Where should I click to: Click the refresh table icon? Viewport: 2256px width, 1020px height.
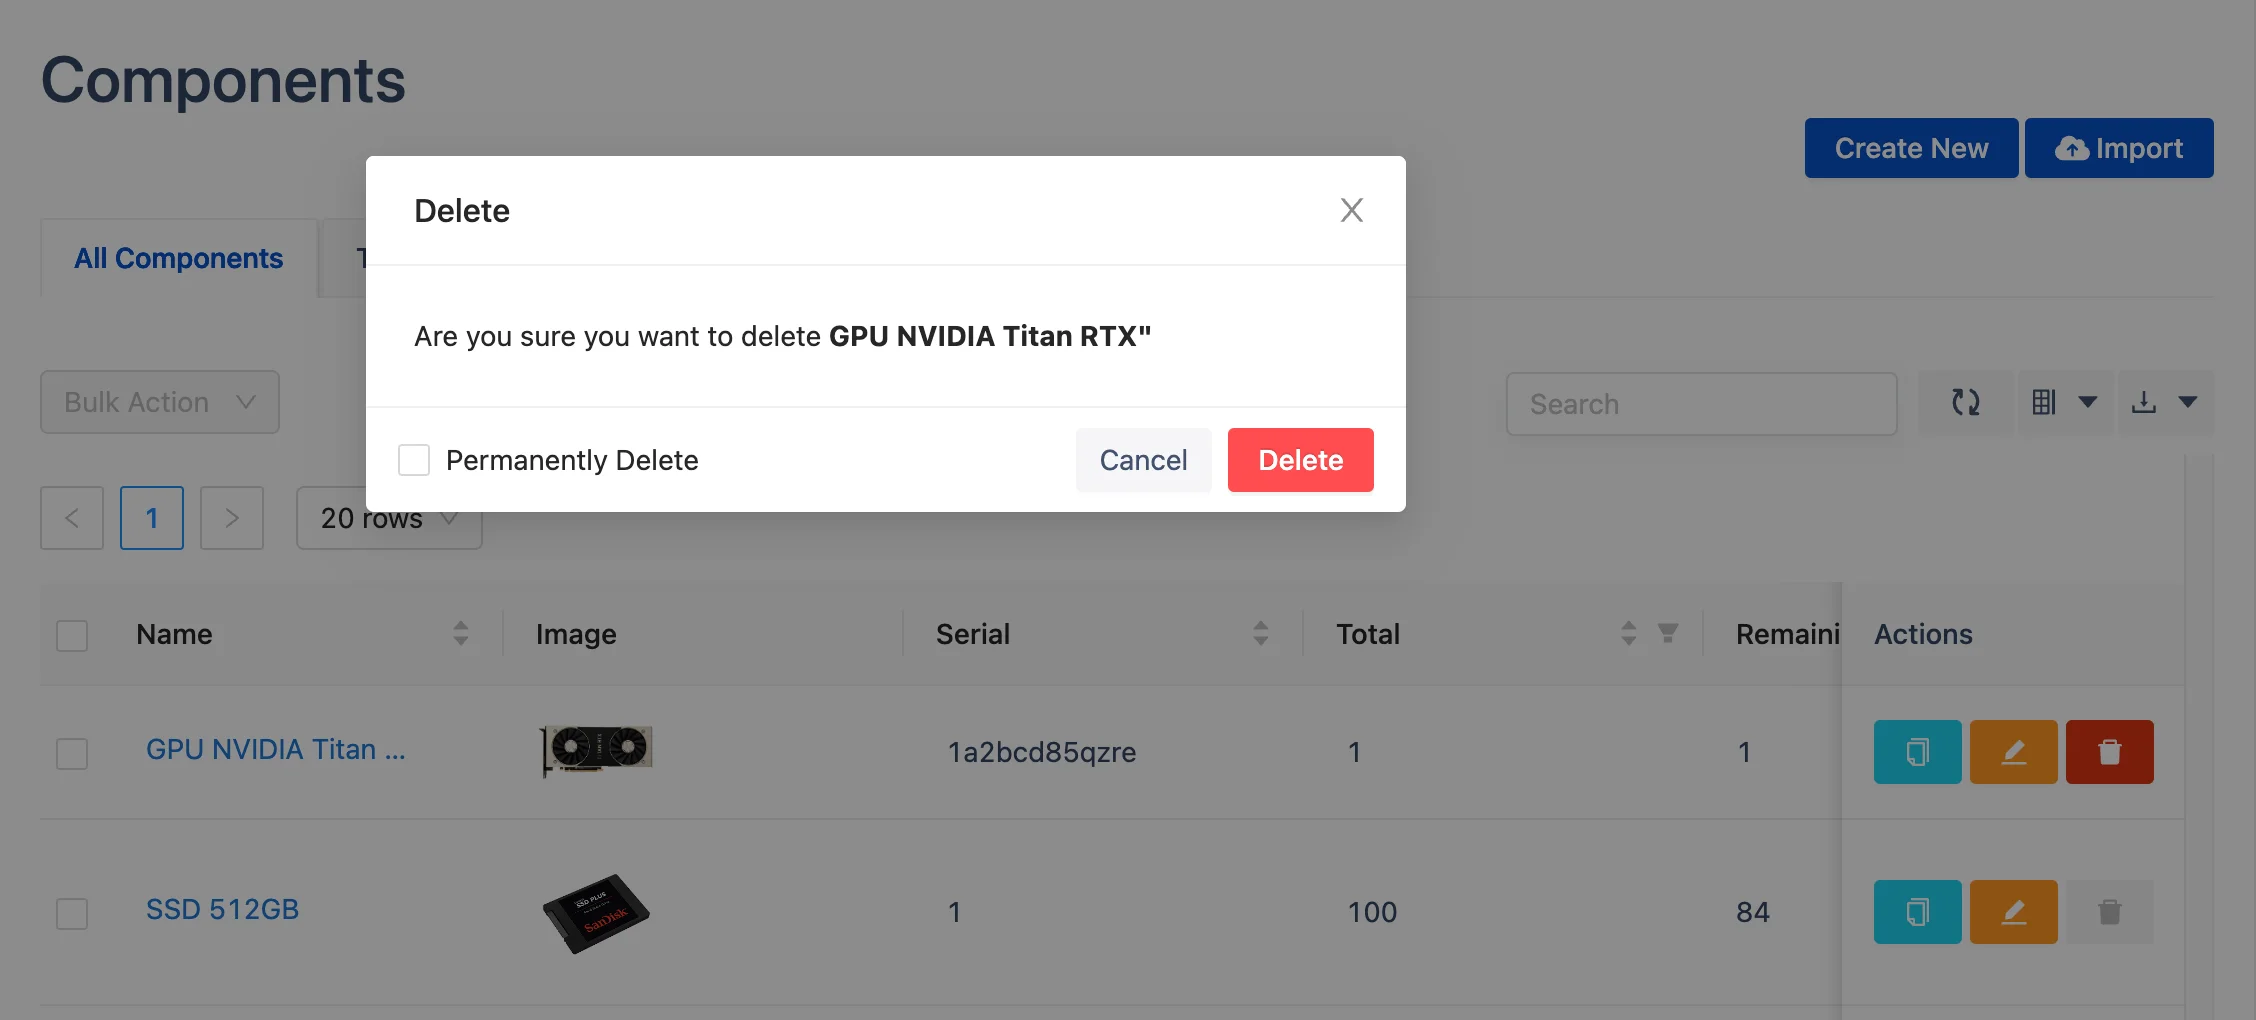click(x=1964, y=402)
